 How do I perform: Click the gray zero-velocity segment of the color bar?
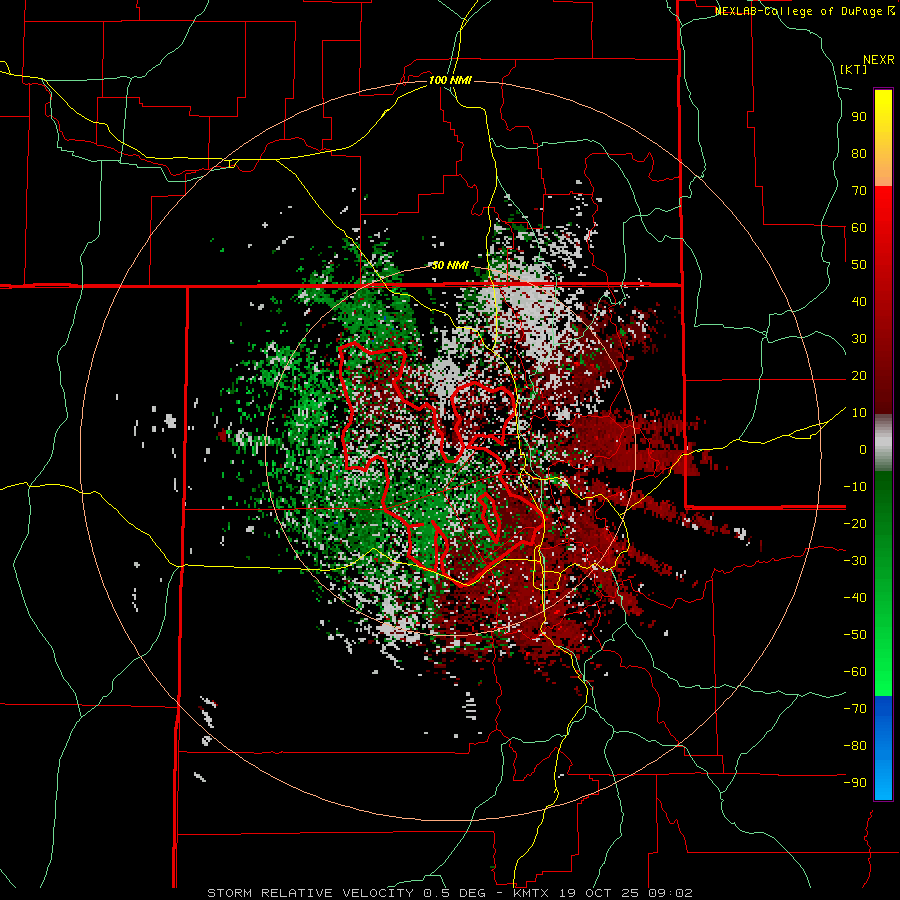pos(883,443)
